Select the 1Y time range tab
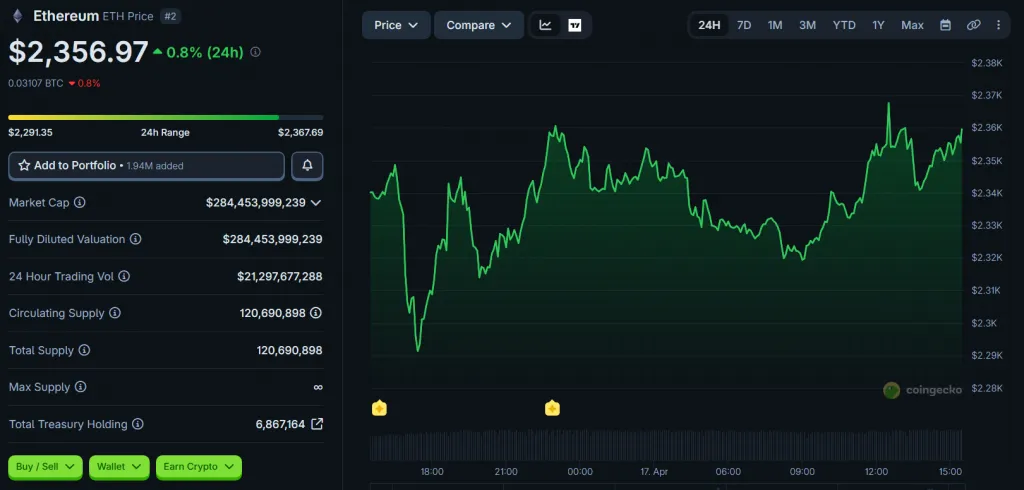1024x490 pixels. tap(878, 25)
